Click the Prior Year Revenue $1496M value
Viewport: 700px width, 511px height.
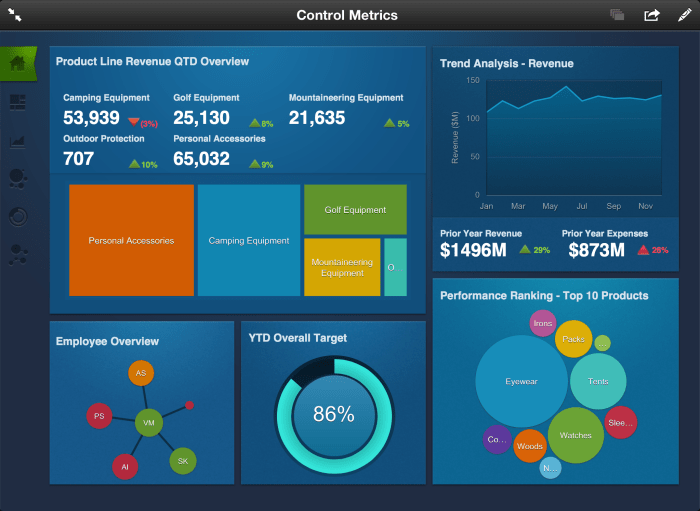pos(474,250)
